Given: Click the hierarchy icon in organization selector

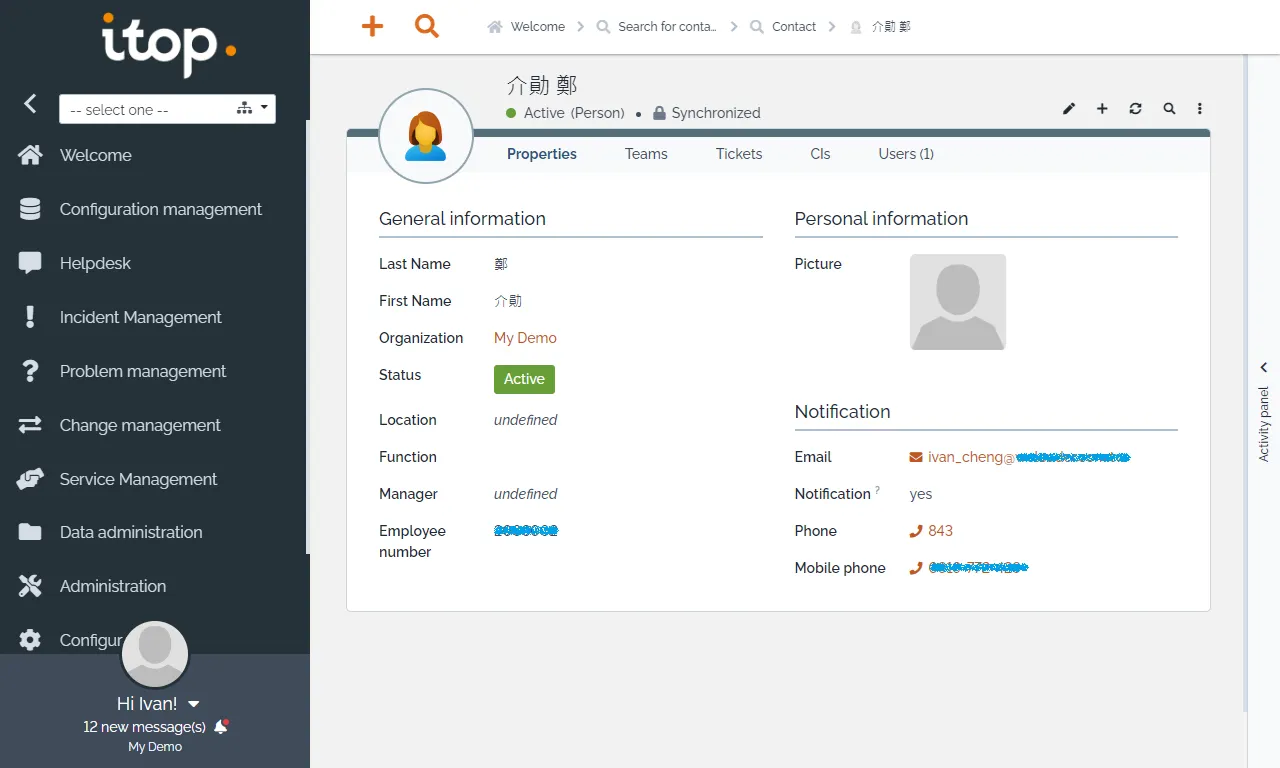Looking at the screenshot, I should pos(244,108).
